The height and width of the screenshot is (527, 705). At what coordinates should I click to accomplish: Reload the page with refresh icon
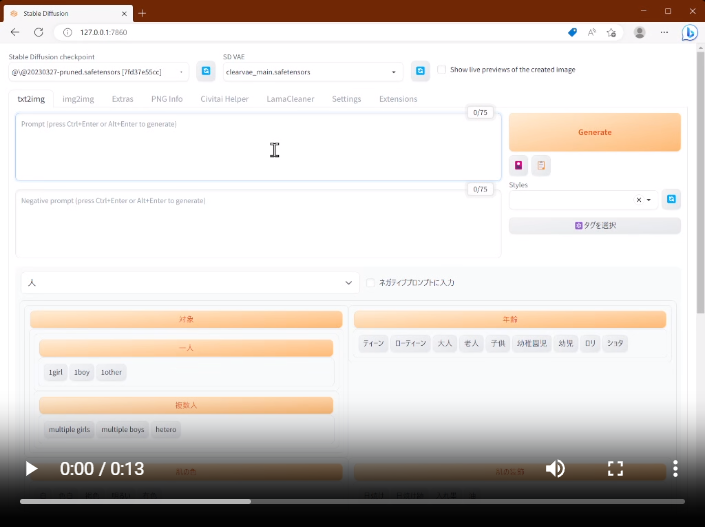click(x=39, y=32)
